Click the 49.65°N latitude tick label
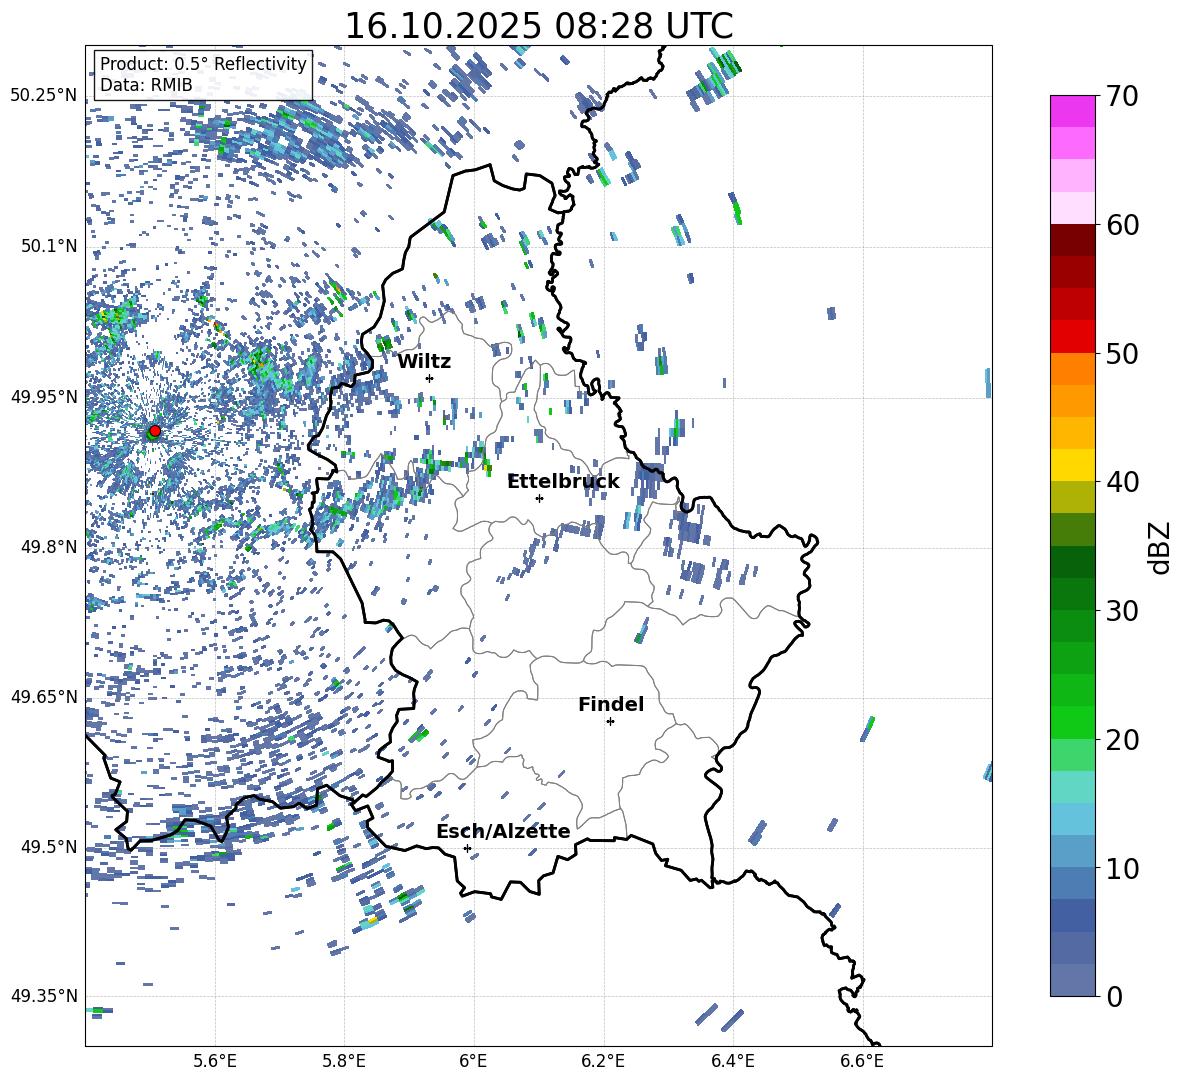This screenshot has width=1184, height=1081. 44,696
